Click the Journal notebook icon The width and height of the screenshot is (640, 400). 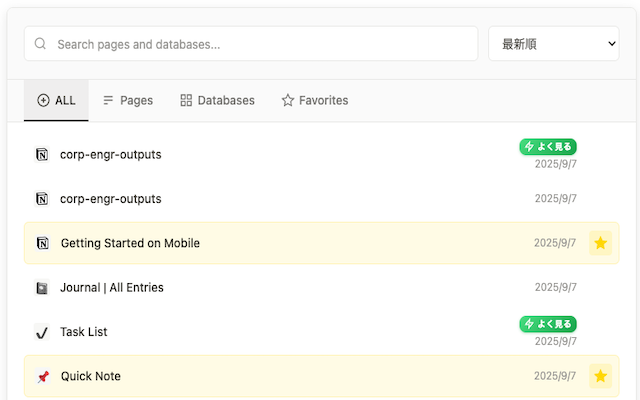pyautogui.click(x=42, y=288)
